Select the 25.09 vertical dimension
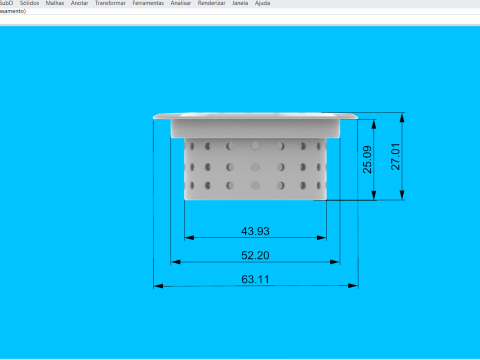Viewport: 480px width, 360px height. pos(367,159)
